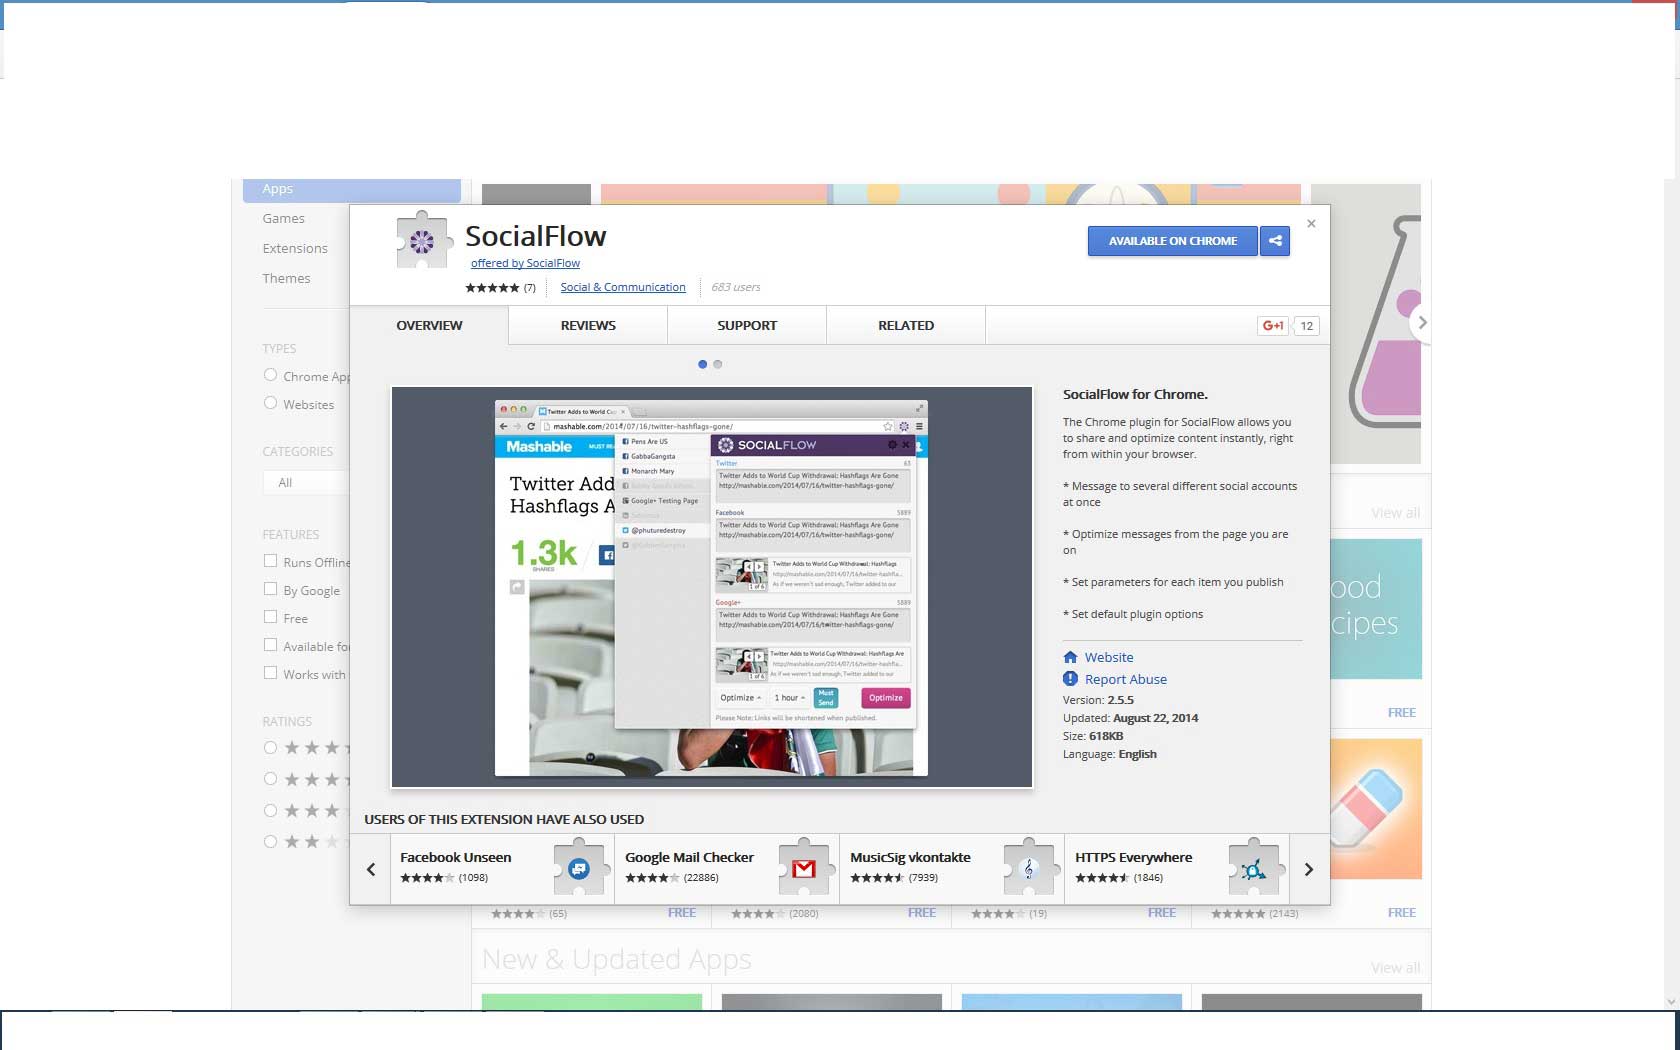Select Apps in the left sidebar
1680x1050 pixels.
(x=352, y=189)
